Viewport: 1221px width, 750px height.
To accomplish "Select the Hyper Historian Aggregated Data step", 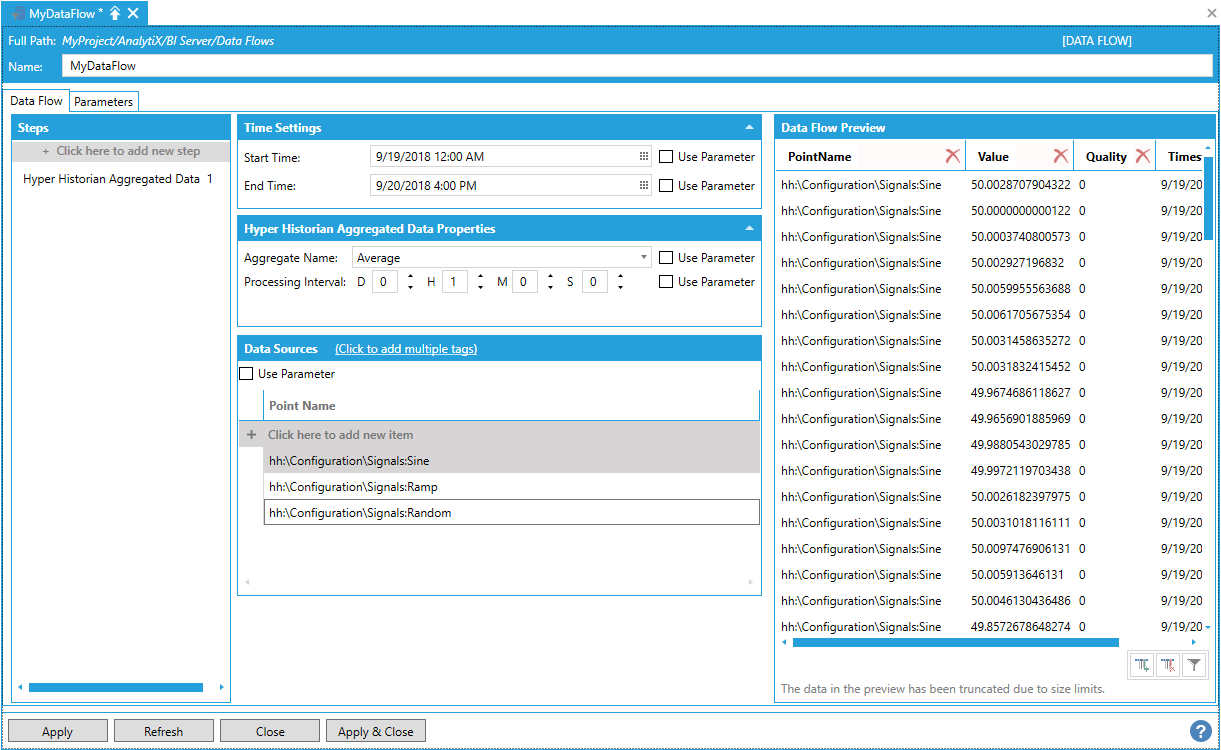I will pos(118,179).
